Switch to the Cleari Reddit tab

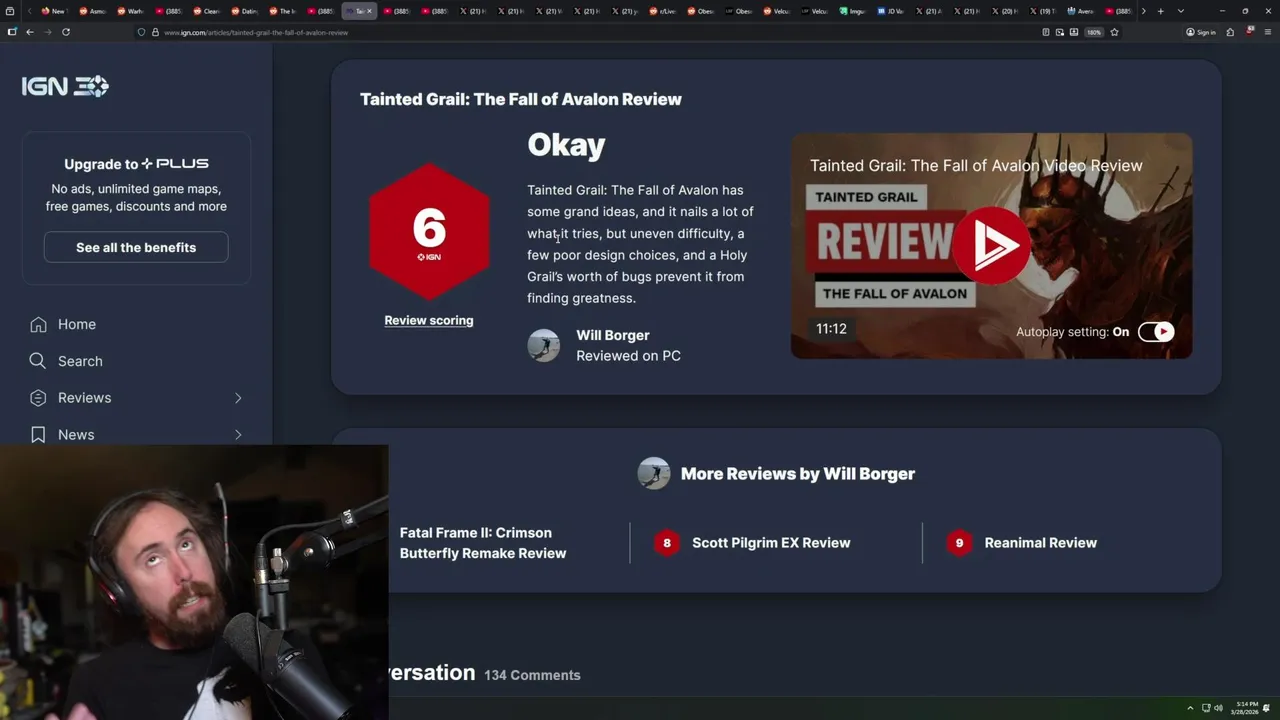coord(206,11)
